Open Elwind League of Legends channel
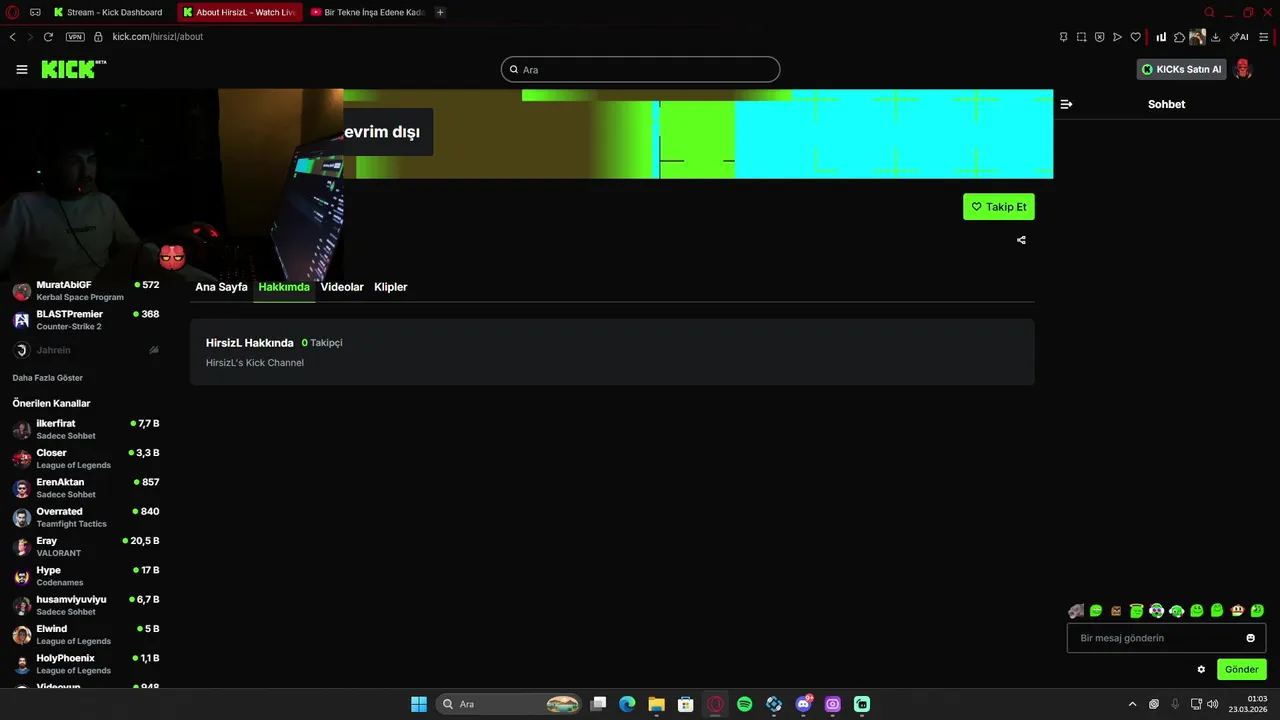 [86, 634]
